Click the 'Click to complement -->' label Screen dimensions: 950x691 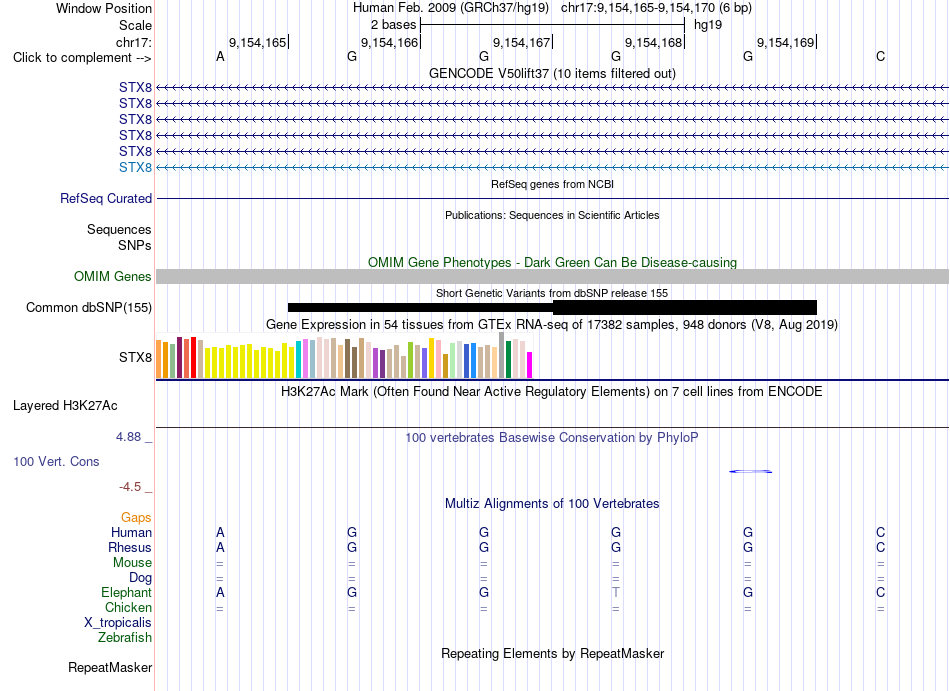click(x=82, y=58)
